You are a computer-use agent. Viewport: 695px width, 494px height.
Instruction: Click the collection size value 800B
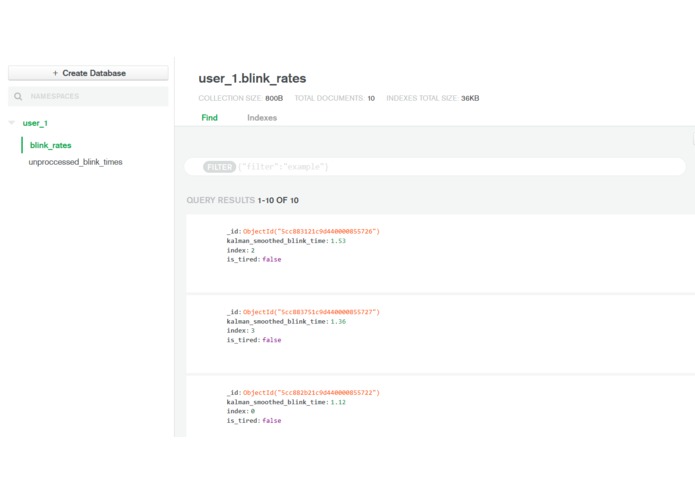click(x=274, y=98)
